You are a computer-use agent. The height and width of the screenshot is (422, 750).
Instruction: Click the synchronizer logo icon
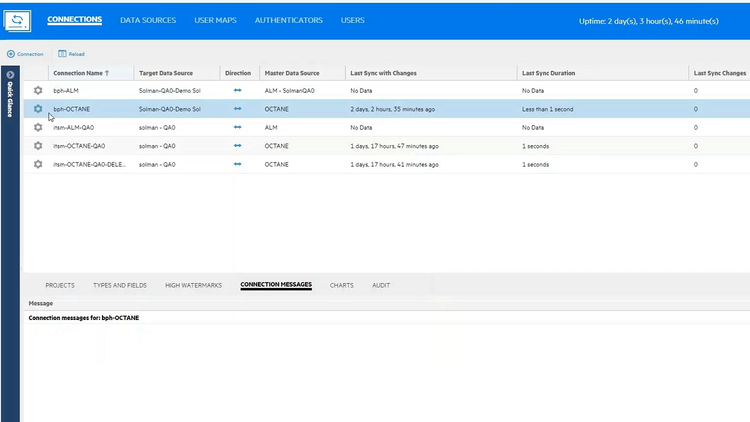[17, 21]
